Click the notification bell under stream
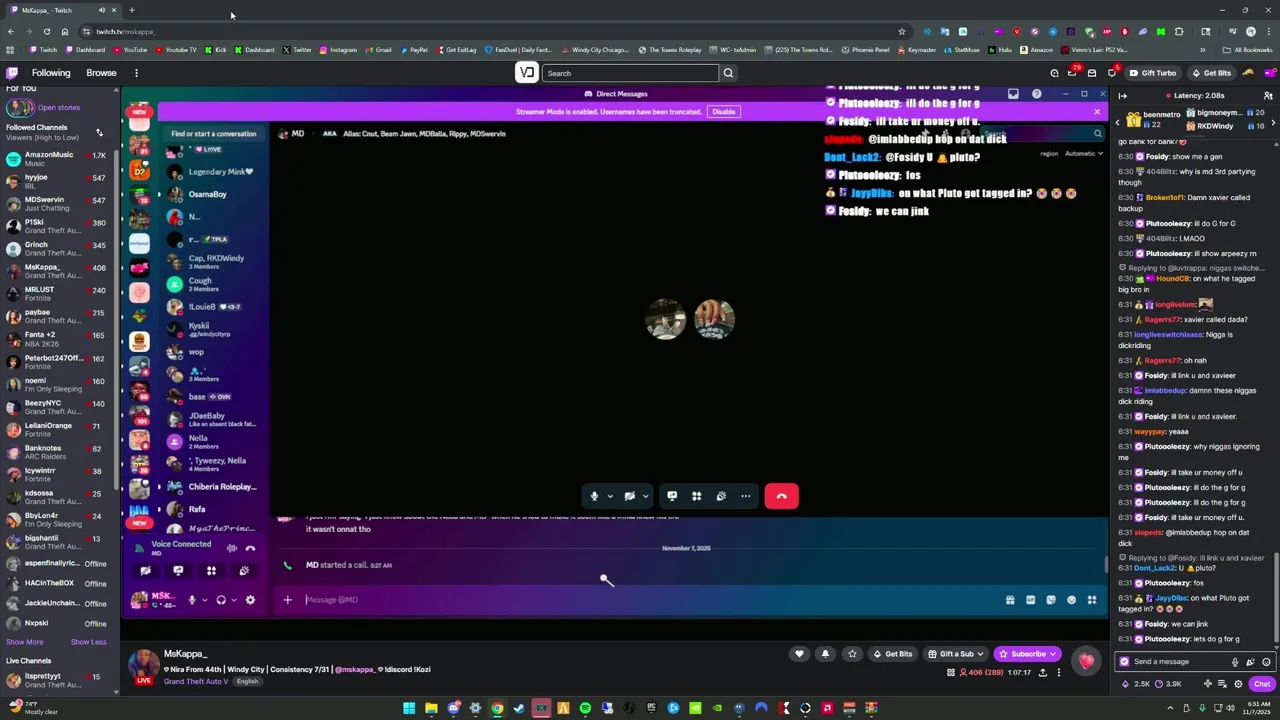This screenshot has width=1280, height=720. click(x=825, y=654)
